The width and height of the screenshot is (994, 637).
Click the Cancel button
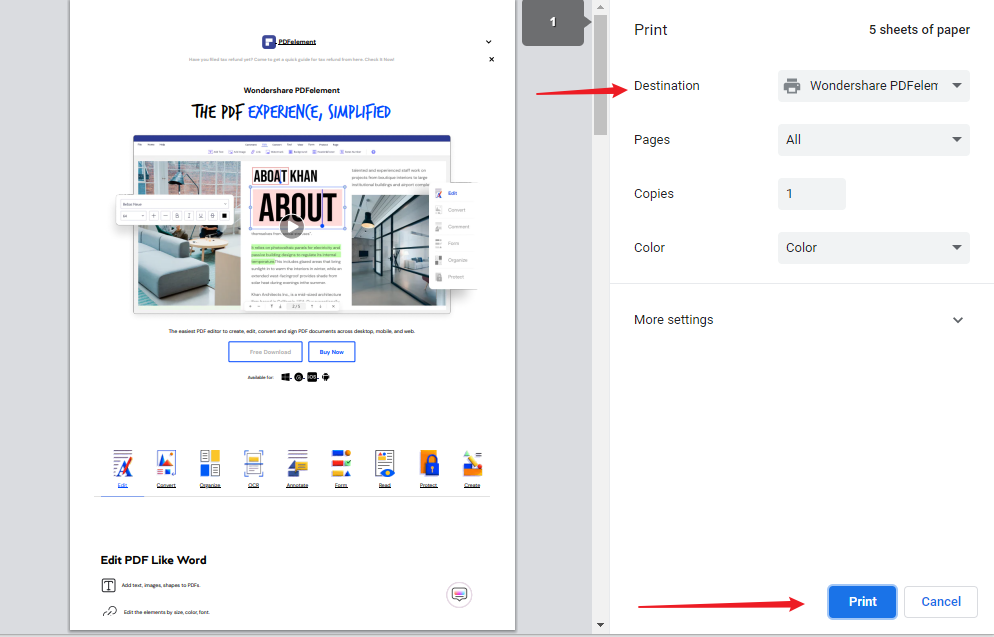(940, 601)
